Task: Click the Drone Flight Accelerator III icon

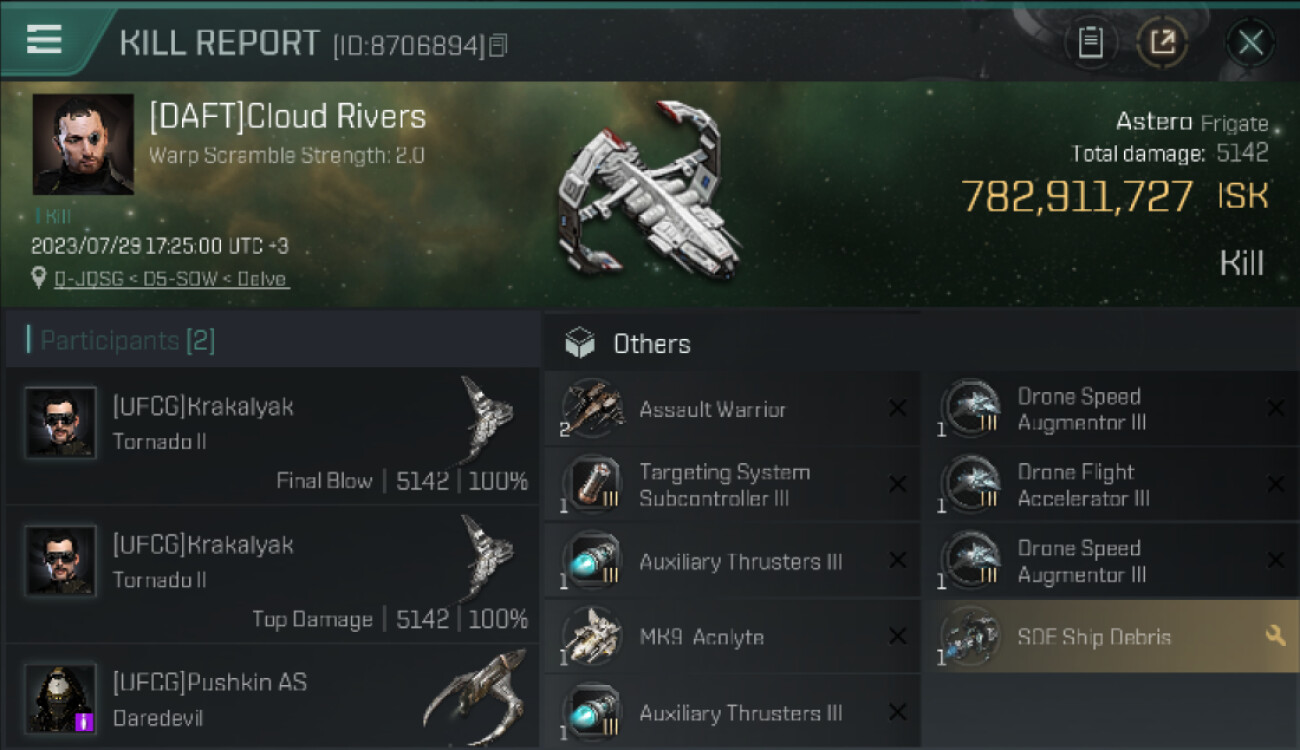Action: [x=971, y=485]
